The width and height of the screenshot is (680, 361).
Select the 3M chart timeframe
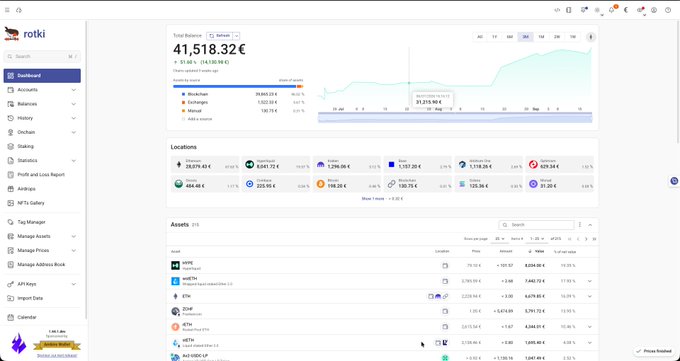(525, 37)
